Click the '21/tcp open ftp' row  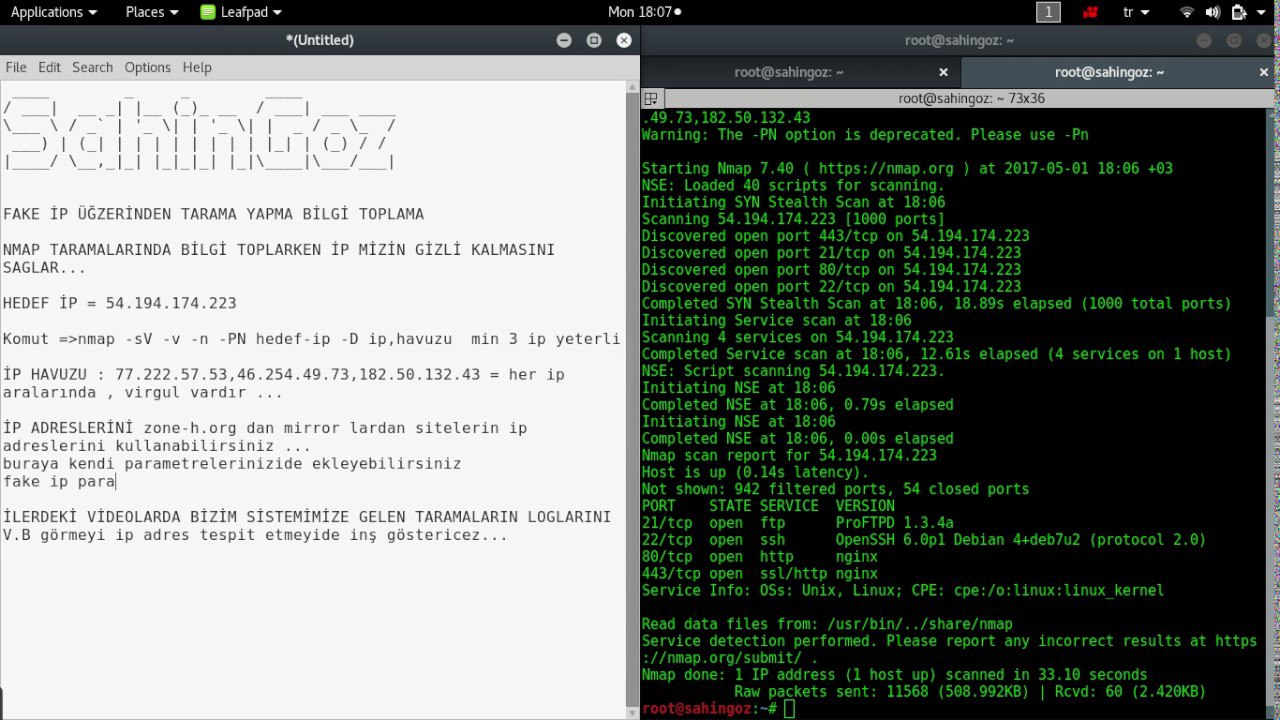tap(797, 523)
